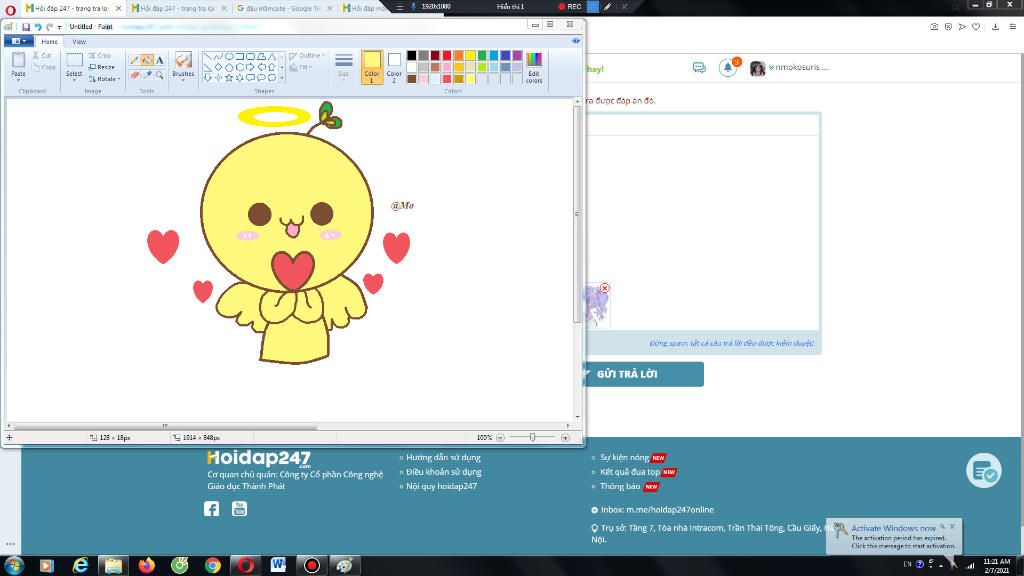Open Opera easy setup menu icon

click(1013, 27)
